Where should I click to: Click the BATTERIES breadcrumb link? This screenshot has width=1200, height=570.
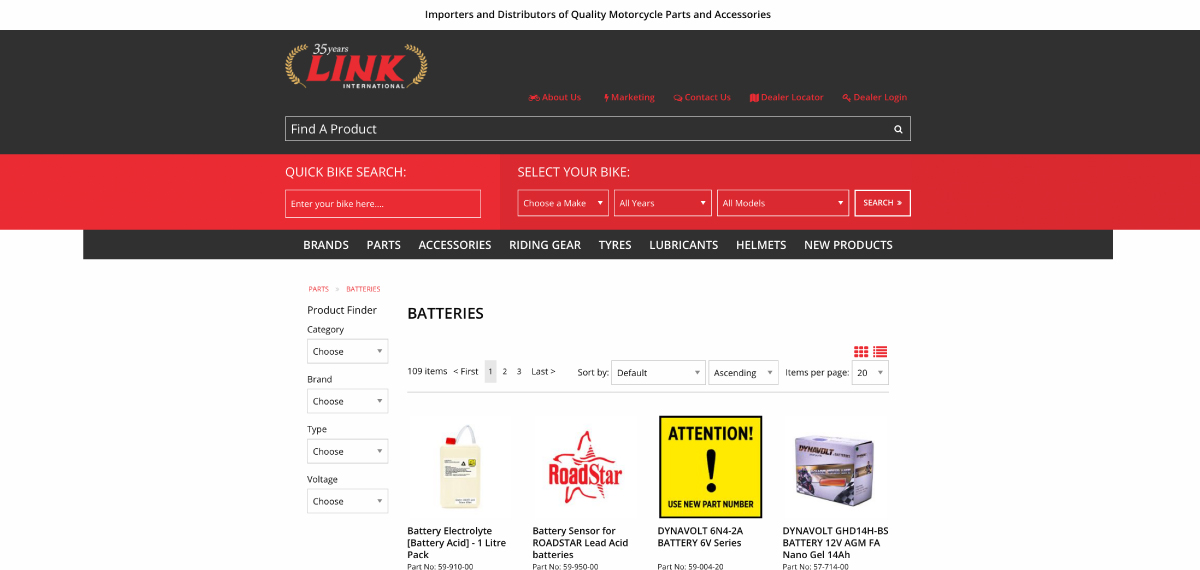363,289
